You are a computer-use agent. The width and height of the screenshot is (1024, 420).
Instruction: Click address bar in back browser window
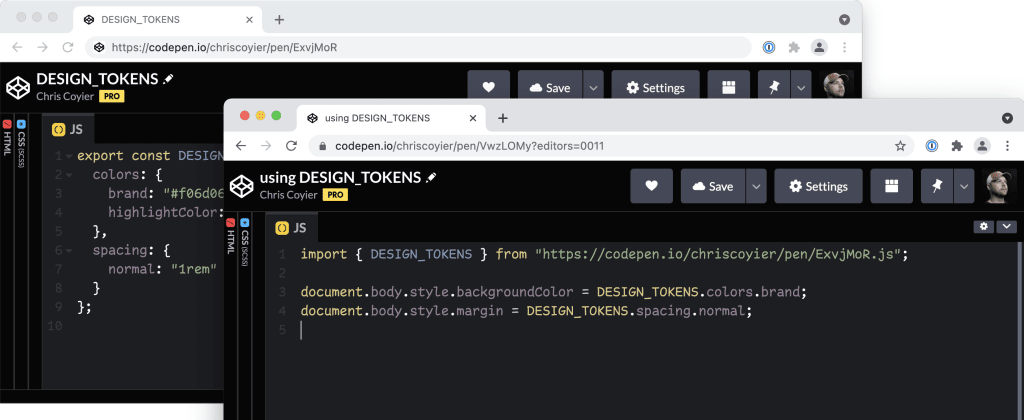click(x=418, y=47)
